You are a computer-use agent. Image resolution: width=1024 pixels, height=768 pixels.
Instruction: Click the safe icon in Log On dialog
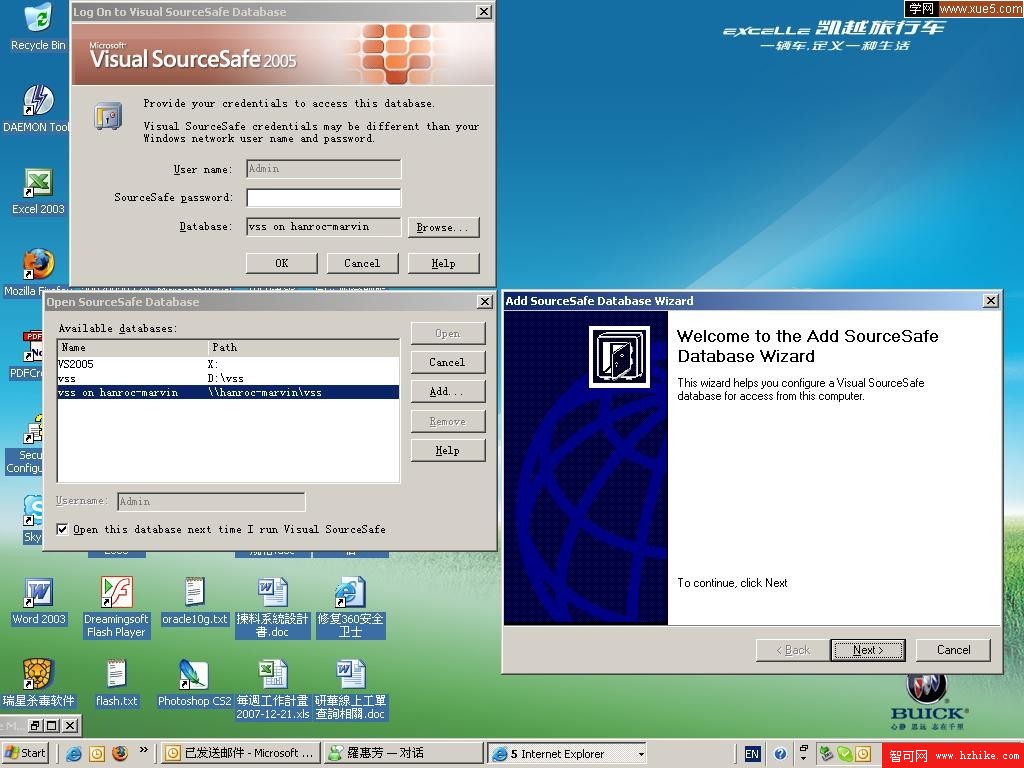(107, 116)
